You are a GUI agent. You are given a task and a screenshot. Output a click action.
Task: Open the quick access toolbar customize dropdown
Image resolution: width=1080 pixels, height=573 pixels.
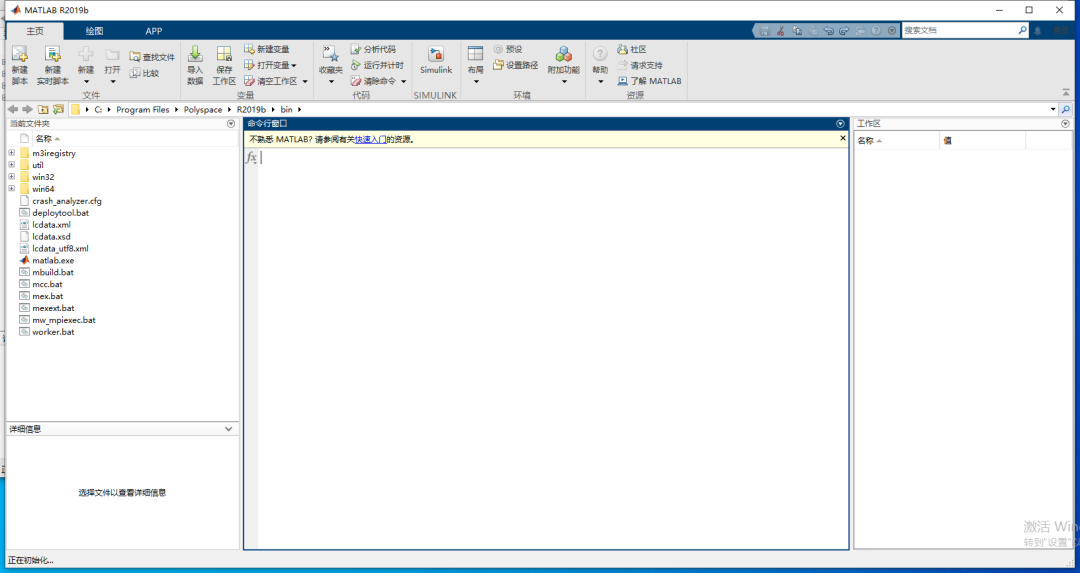[893, 31]
